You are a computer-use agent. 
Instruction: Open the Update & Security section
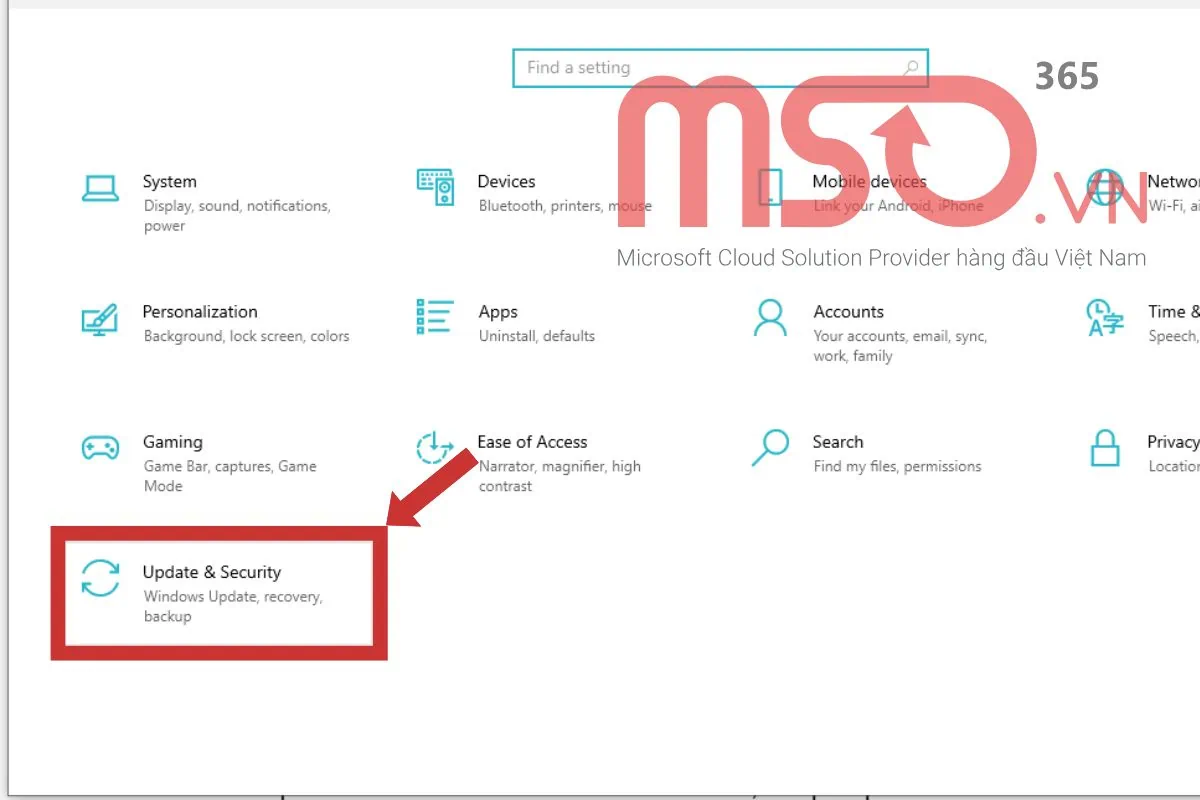pyautogui.click(x=213, y=572)
